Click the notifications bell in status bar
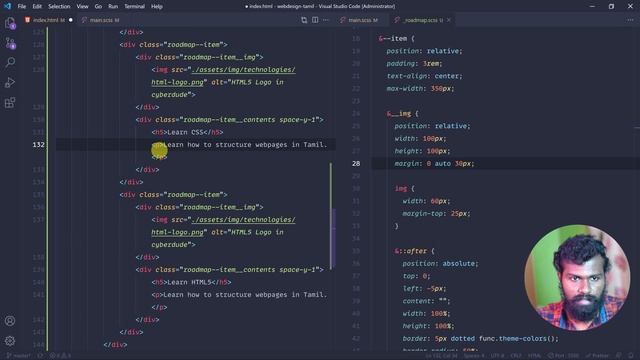The height and width of the screenshot is (360, 640). pyautogui.click(x=632, y=356)
